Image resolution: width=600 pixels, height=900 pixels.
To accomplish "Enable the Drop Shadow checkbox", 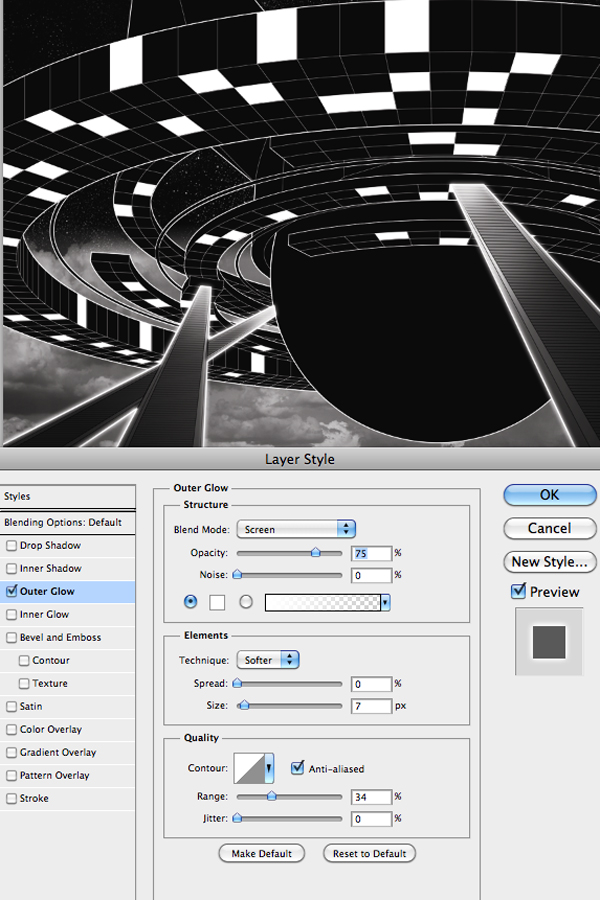I will tap(11, 545).
